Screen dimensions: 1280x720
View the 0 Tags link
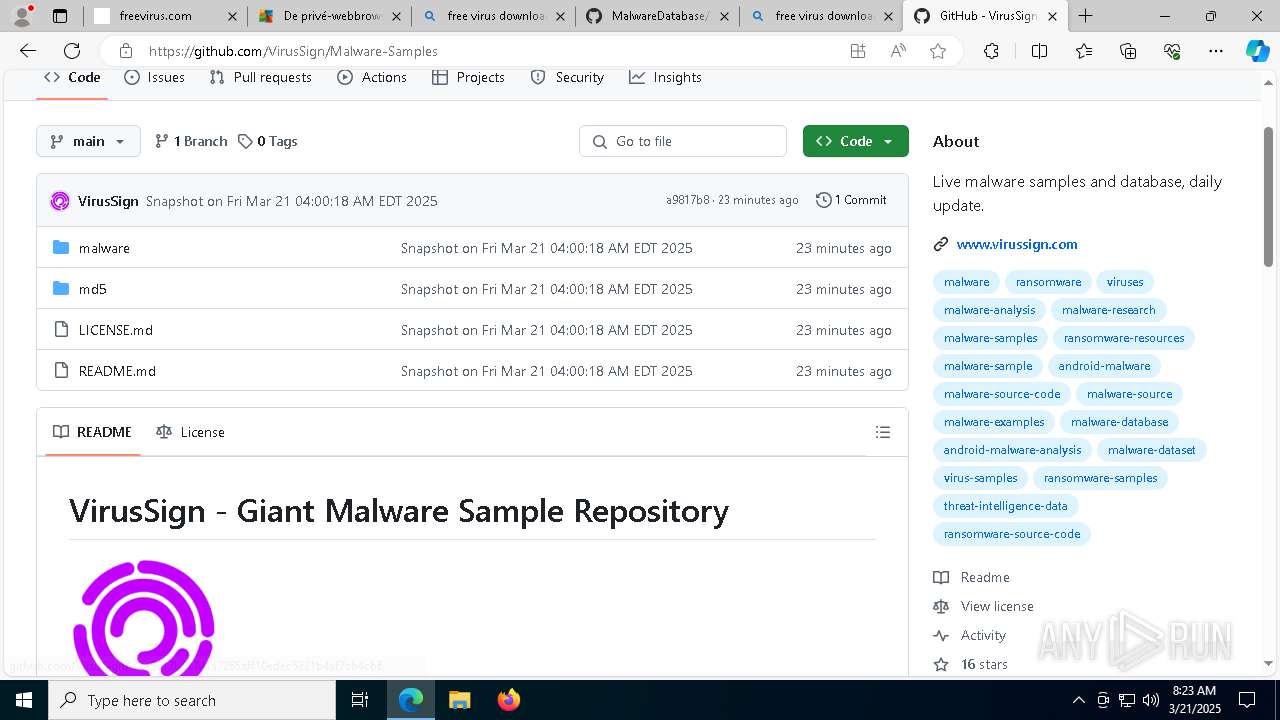click(x=267, y=141)
